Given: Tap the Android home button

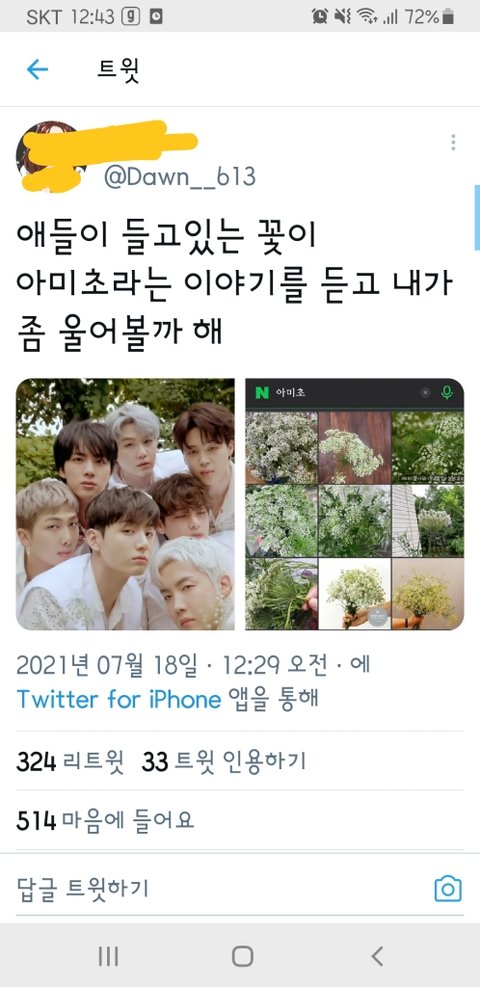Looking at the screenshot, I should coord(243,956).
